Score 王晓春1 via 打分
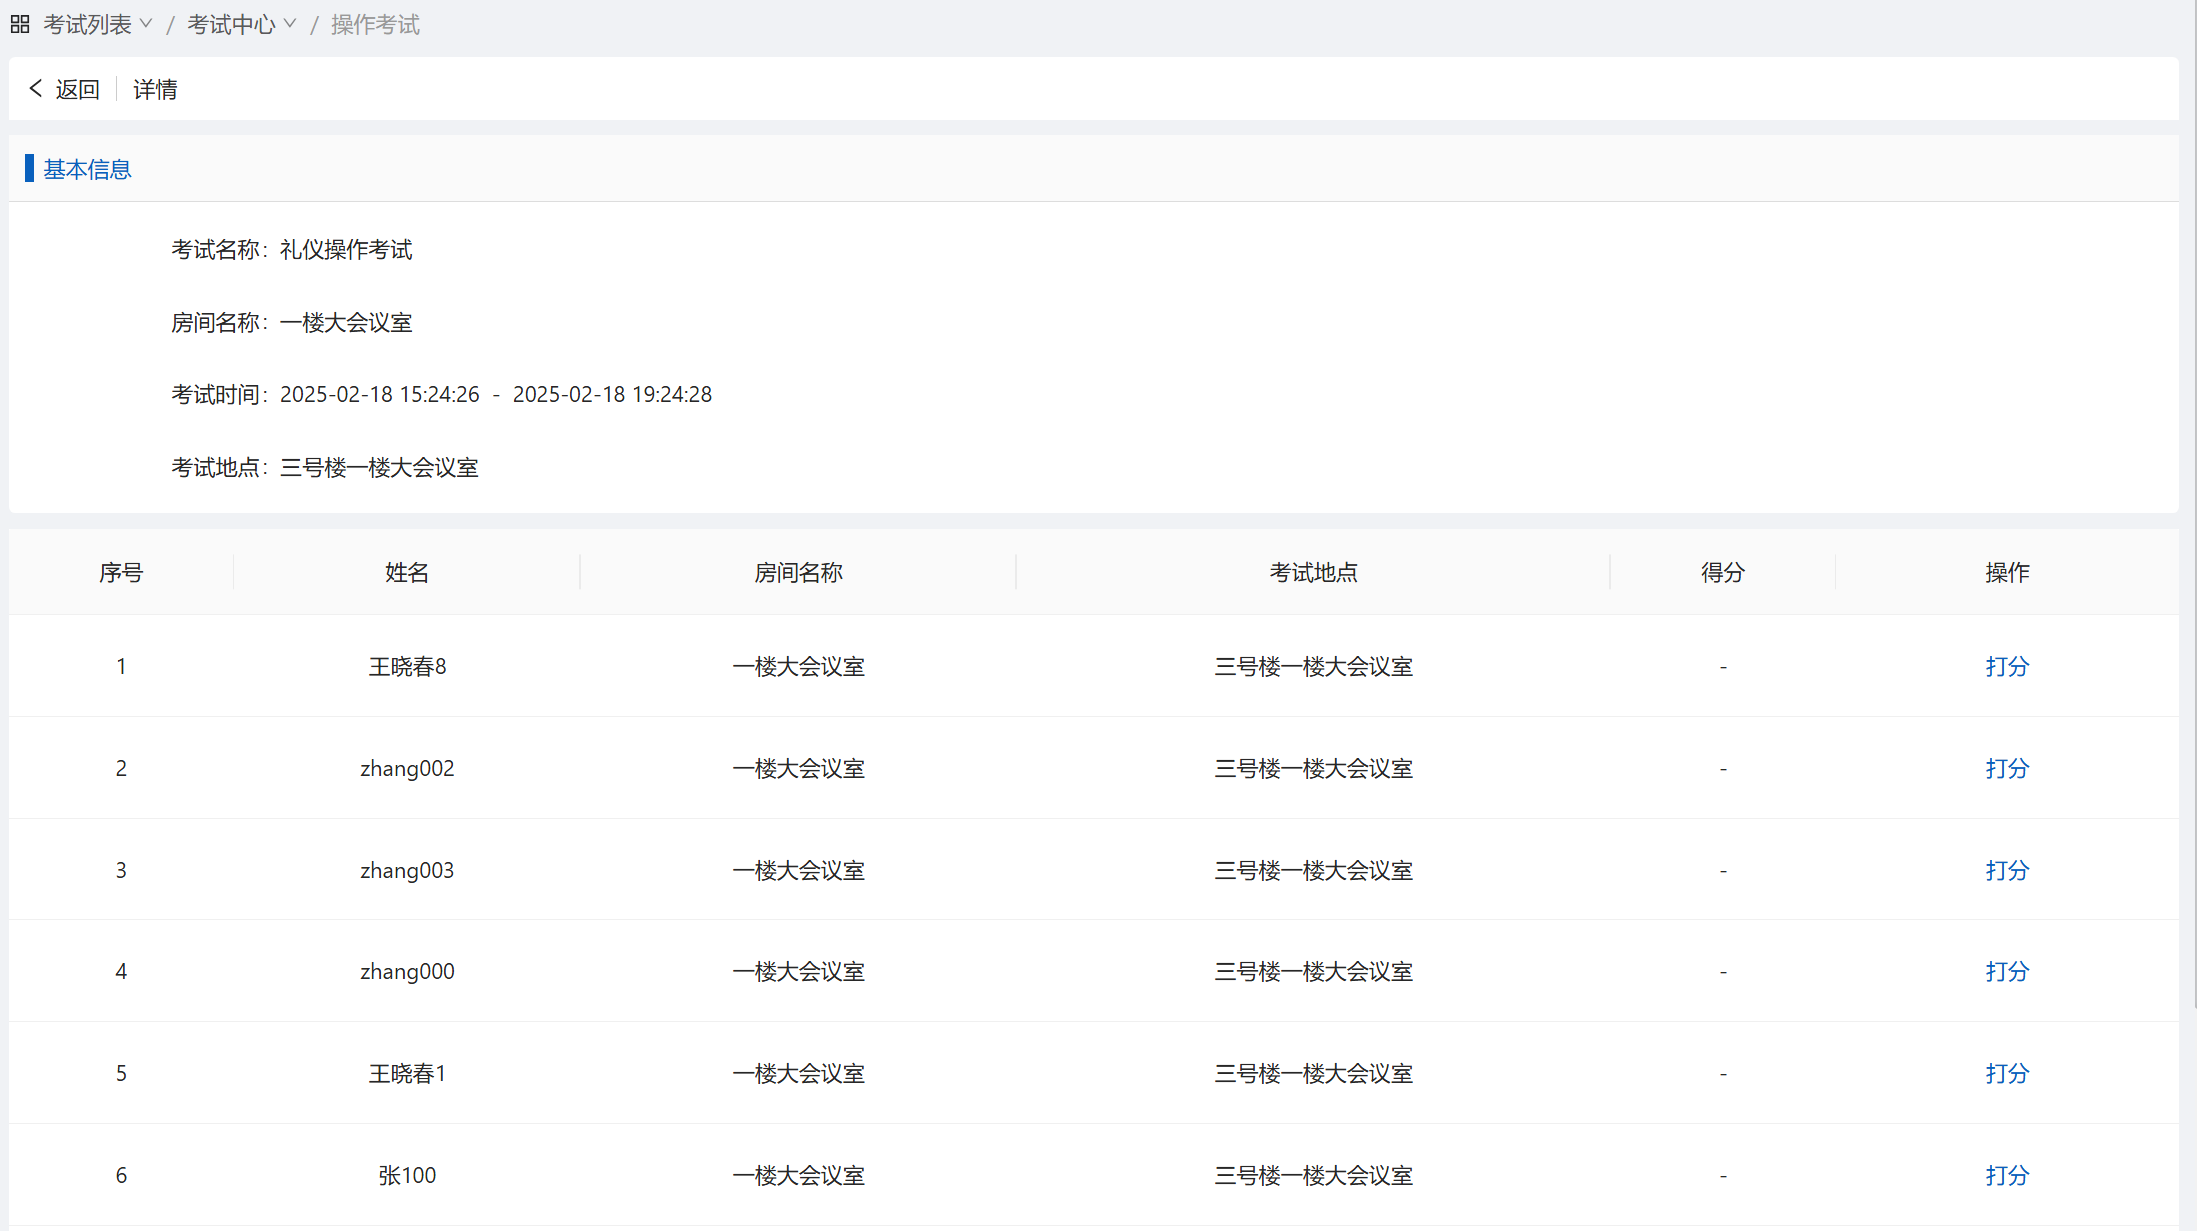The image size is (2197, 1231). 2006,1073
